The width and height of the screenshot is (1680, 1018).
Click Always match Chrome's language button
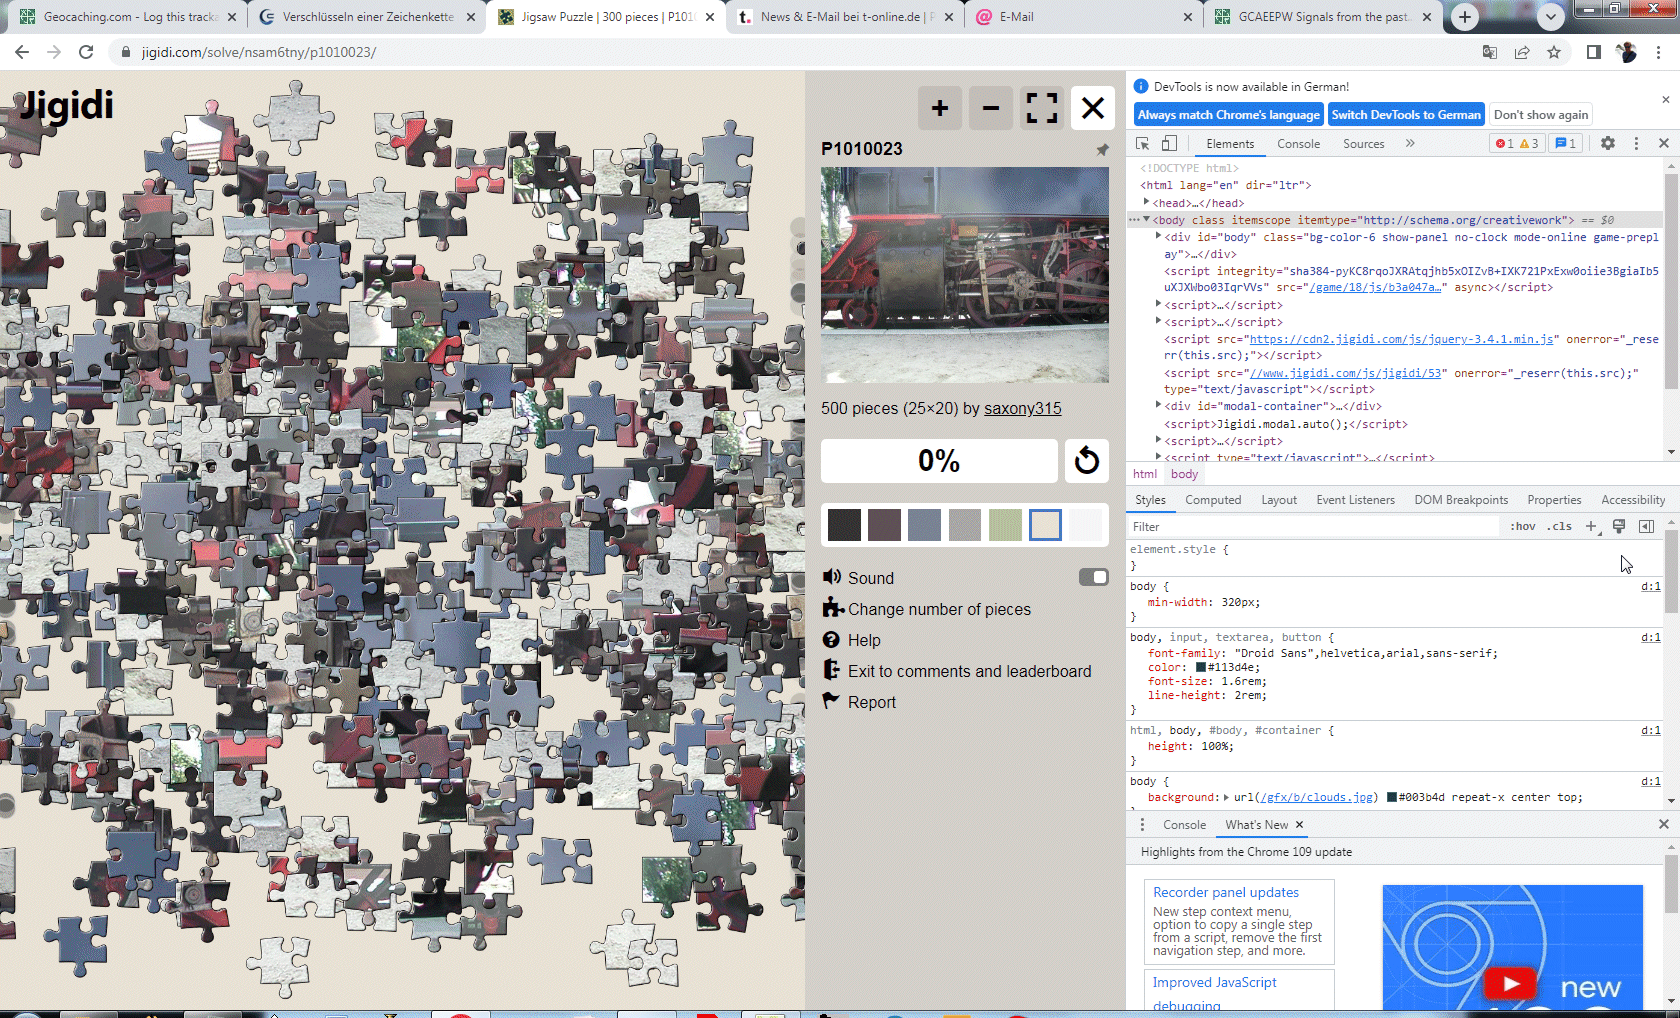pyautogui.click(x=1229, y=115)
